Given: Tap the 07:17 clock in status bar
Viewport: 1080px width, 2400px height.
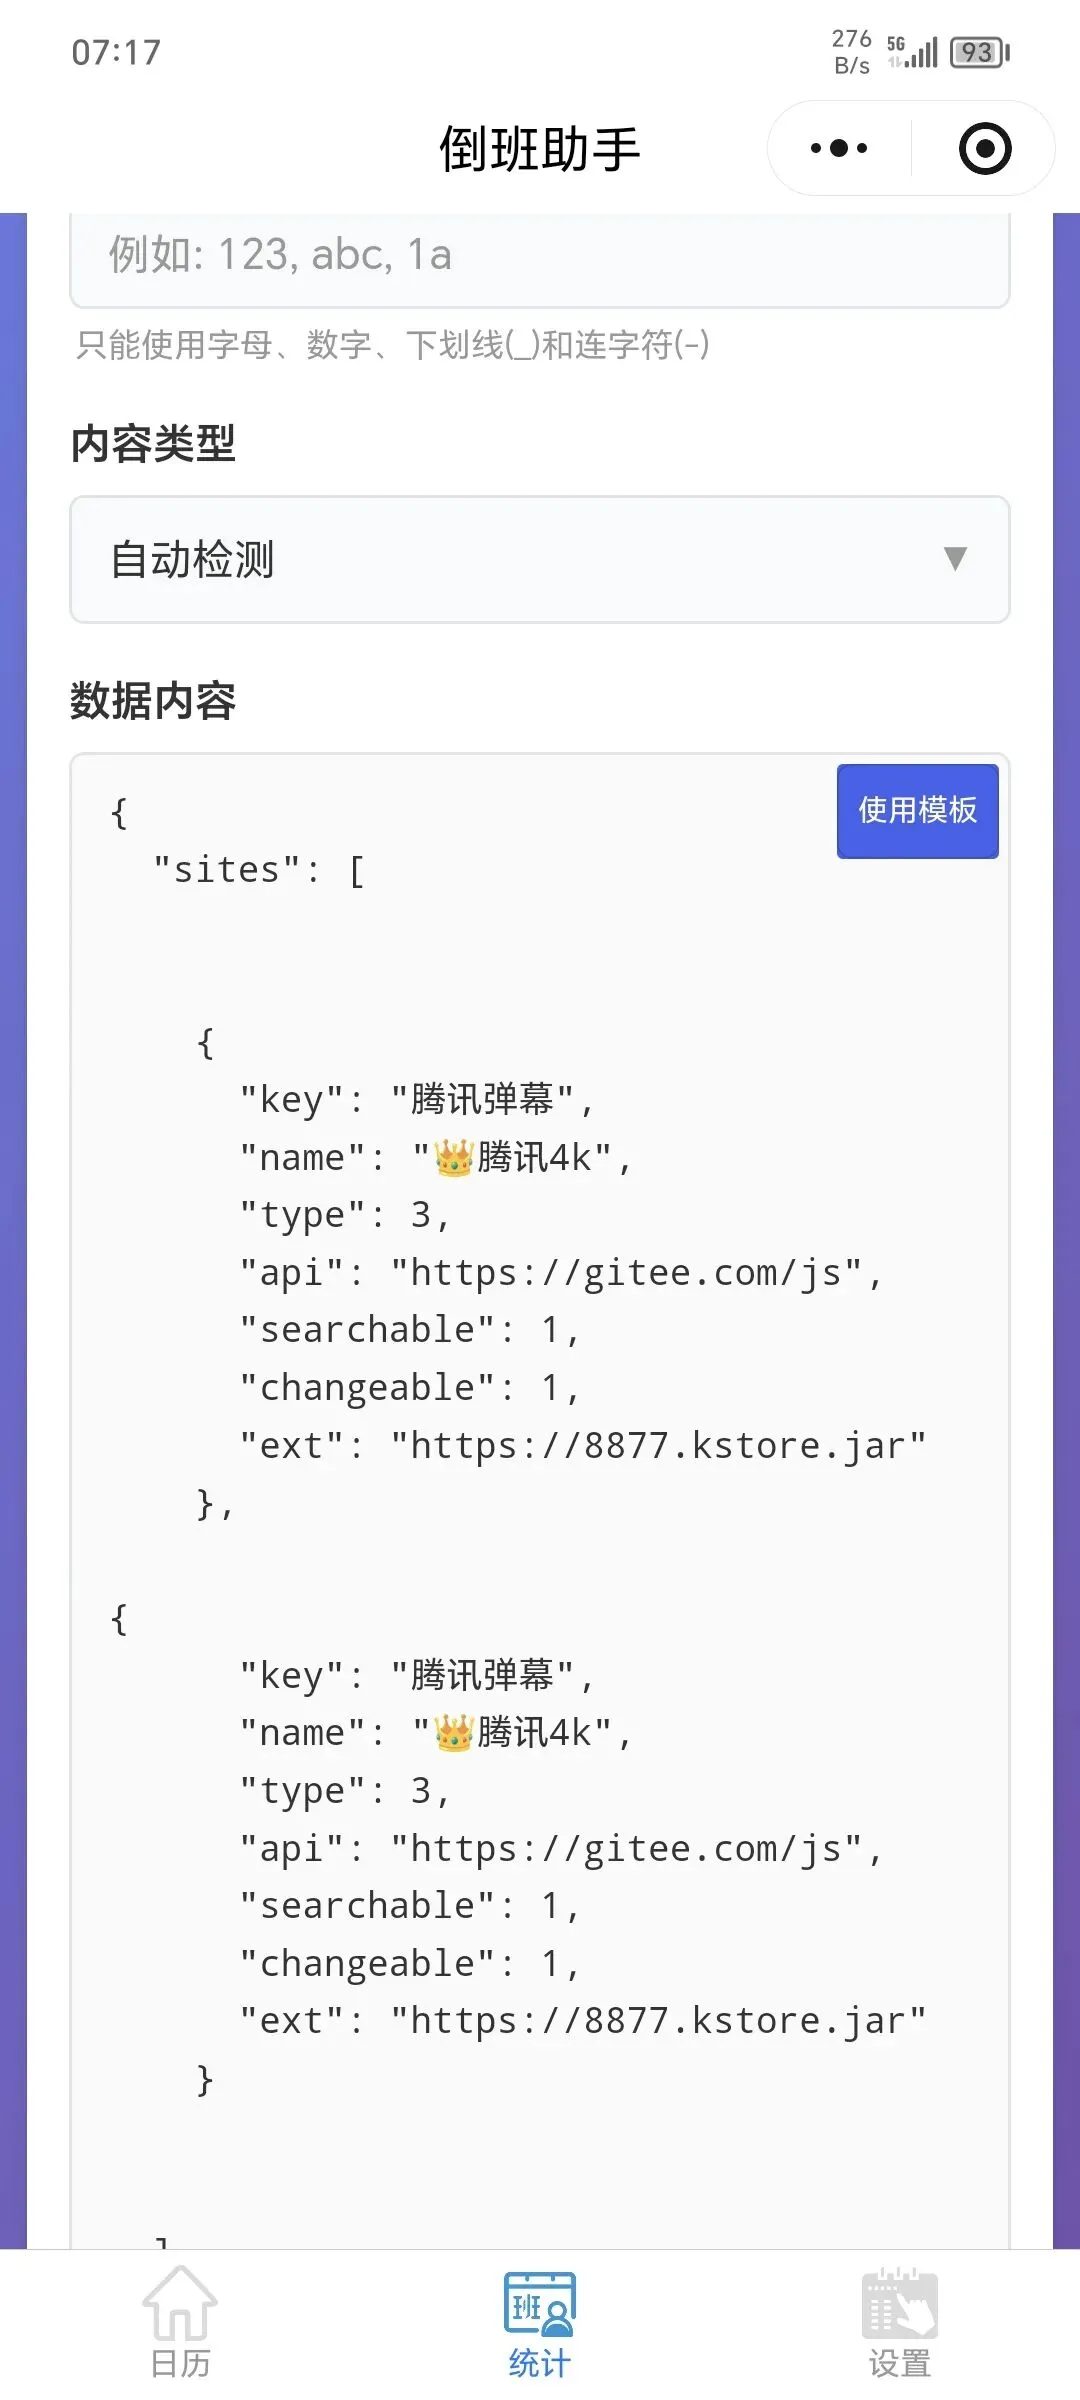Looking at the screenshot, I should 116,52.
